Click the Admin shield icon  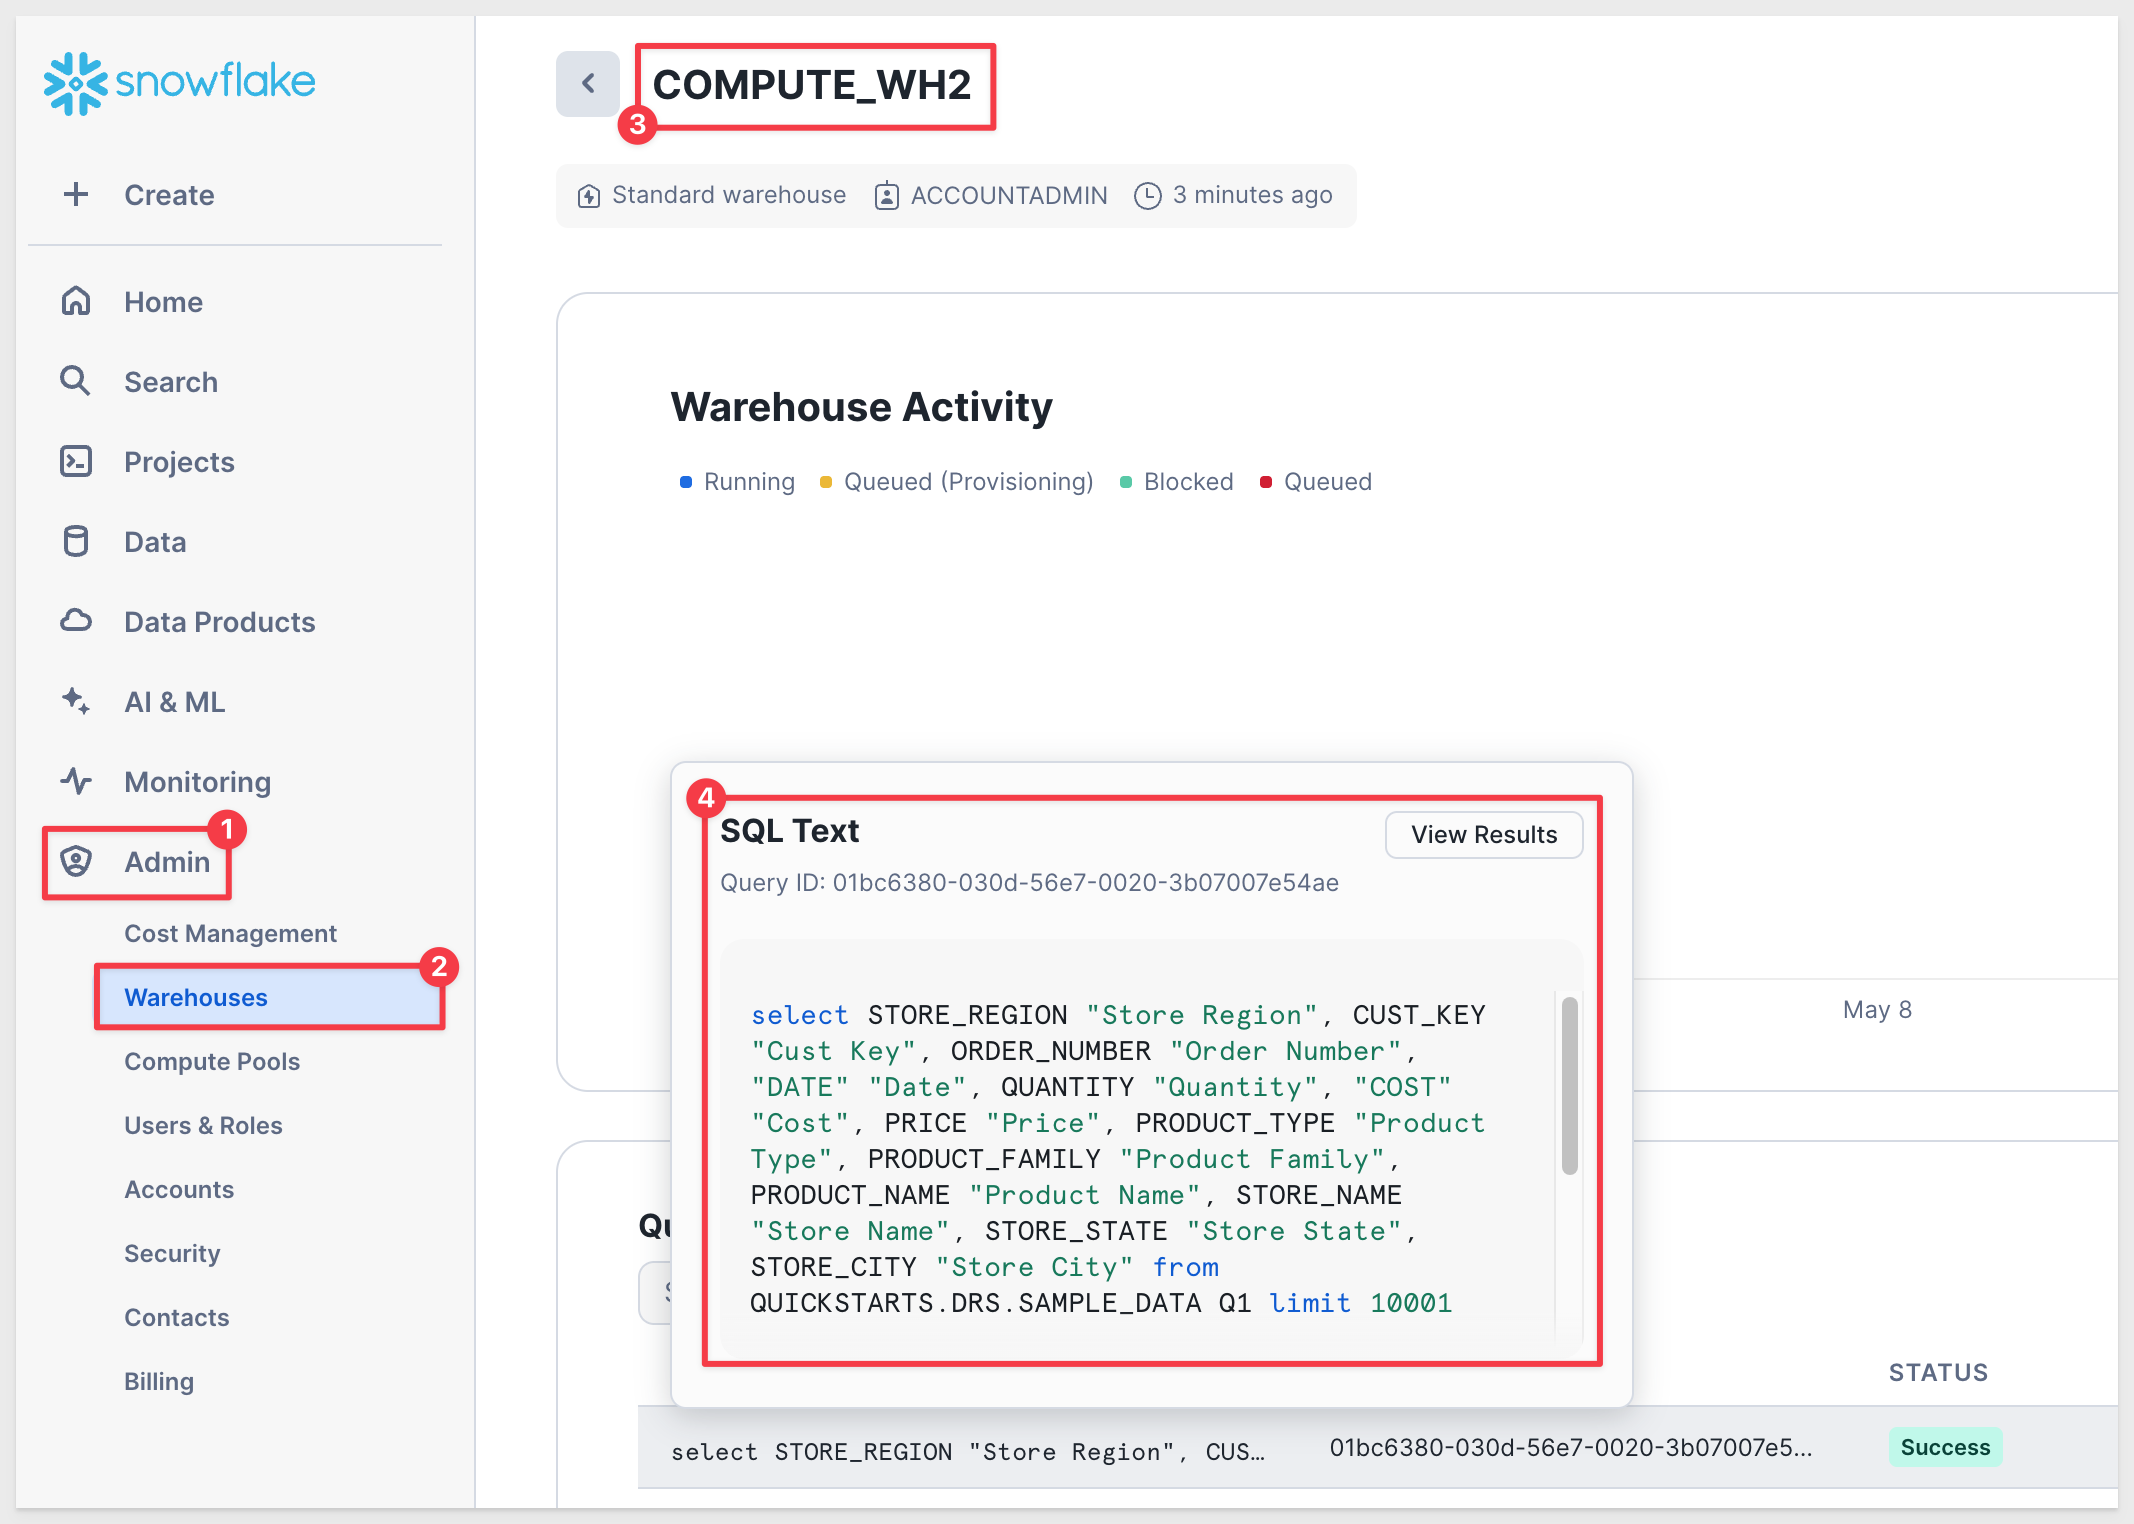[x=76, y=861]
